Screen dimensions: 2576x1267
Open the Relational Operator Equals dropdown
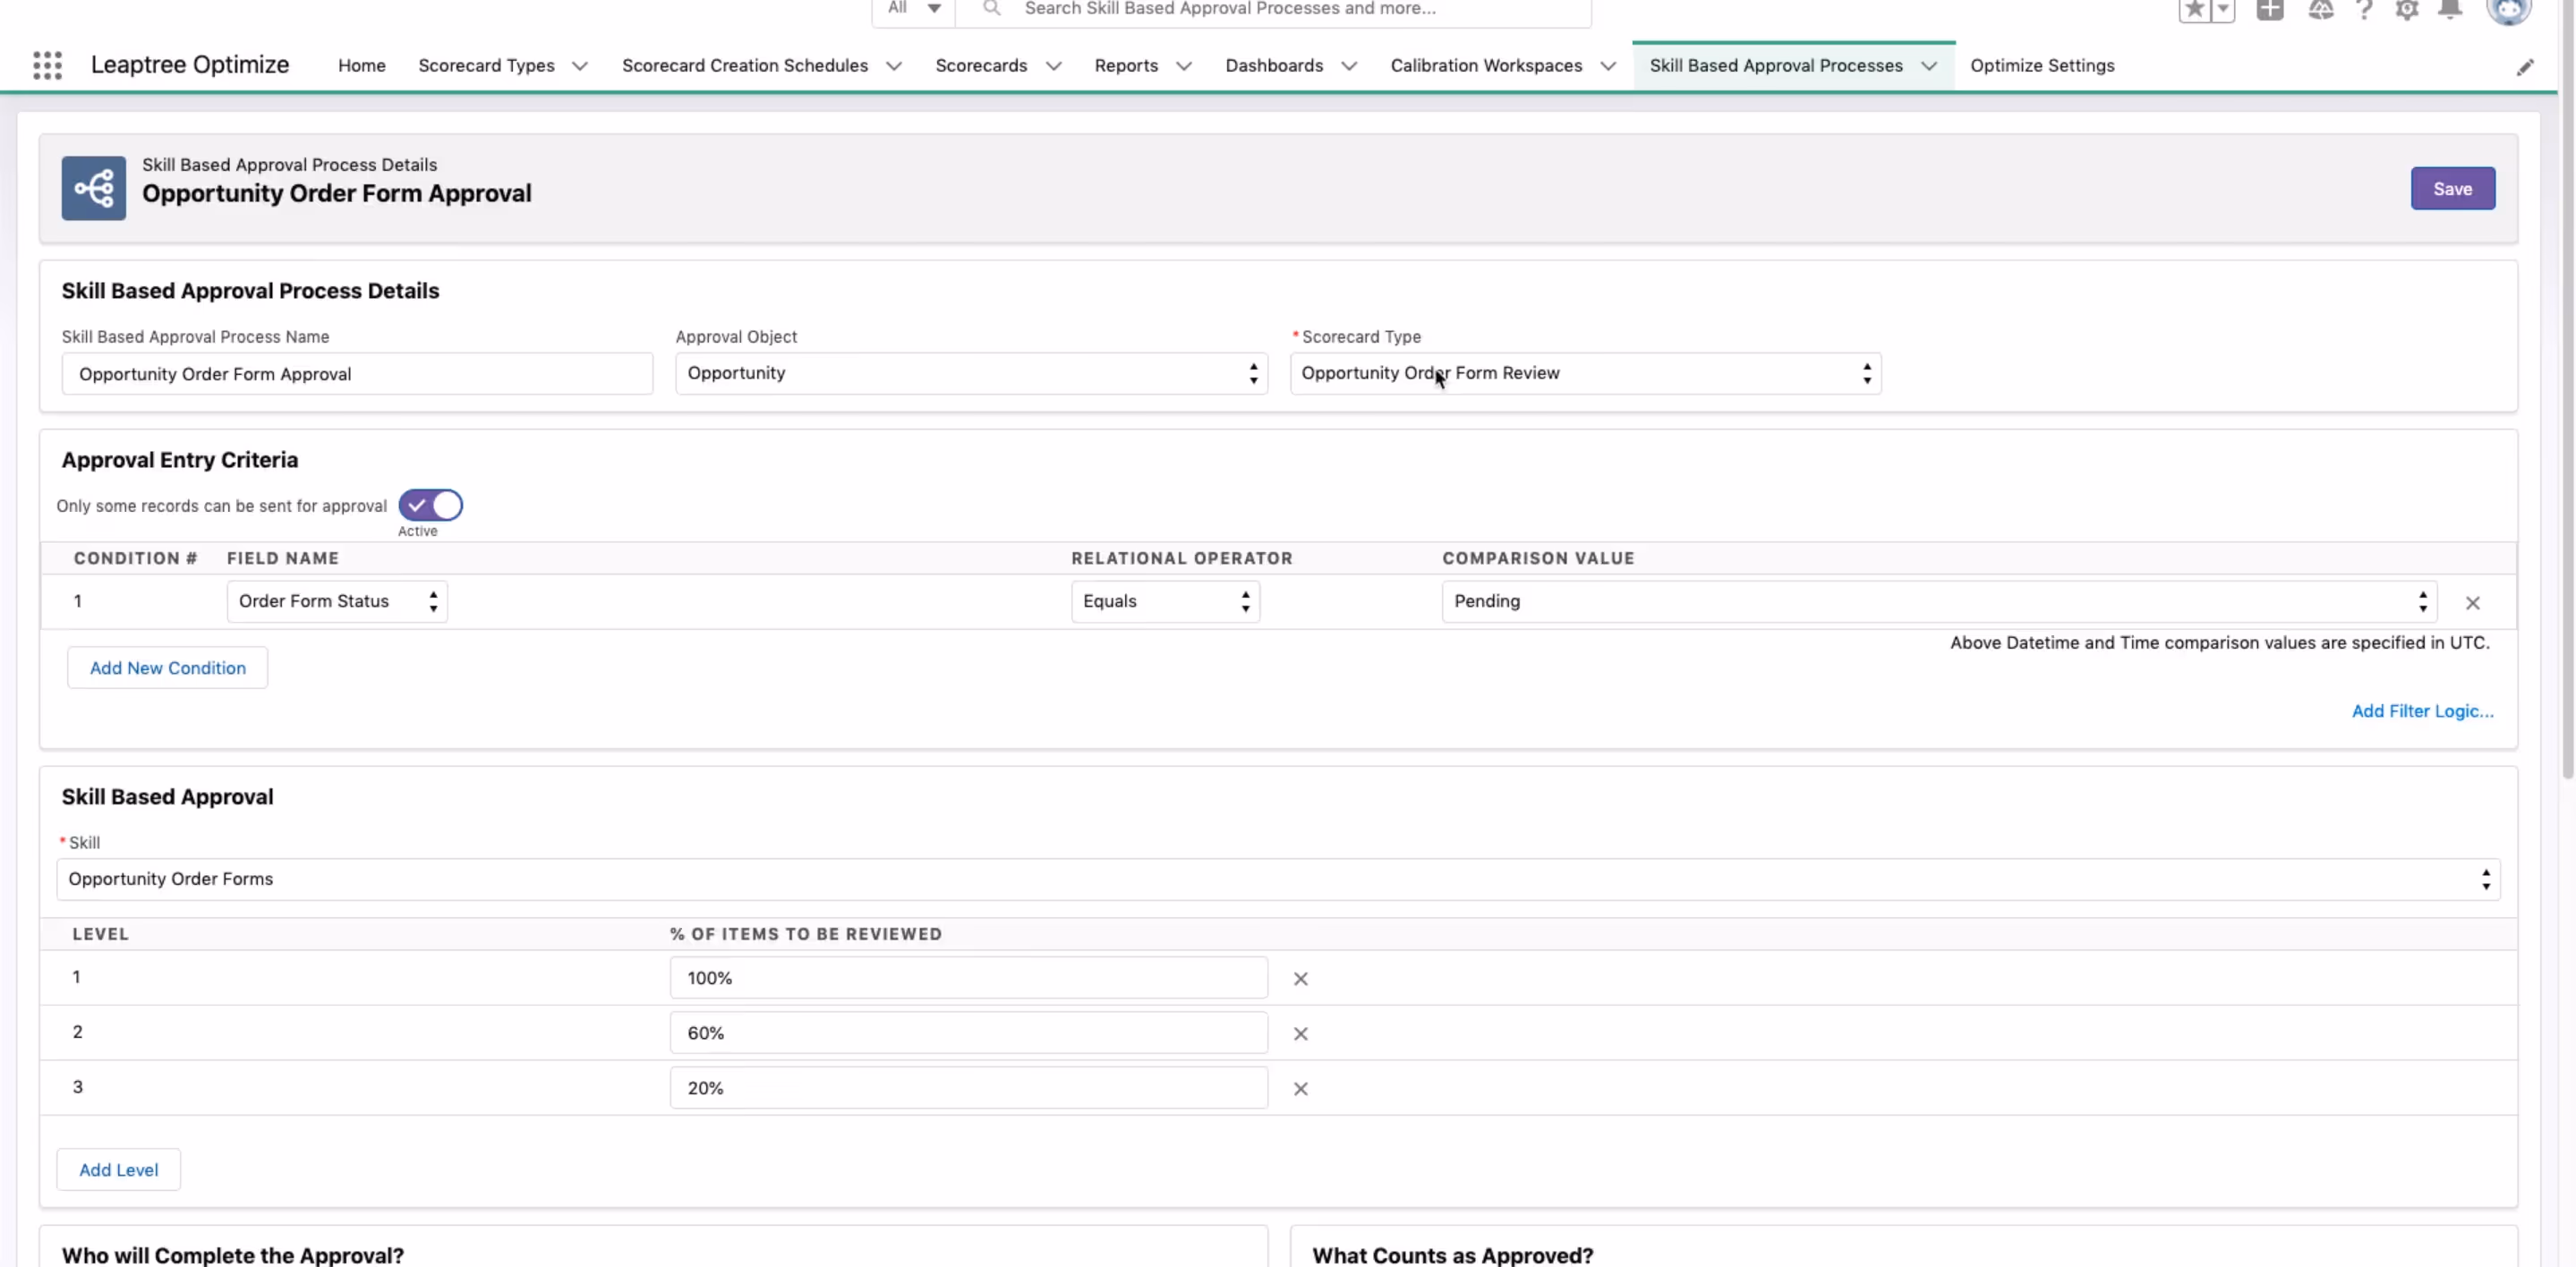pyautogui.click(x=1164, y=601)
